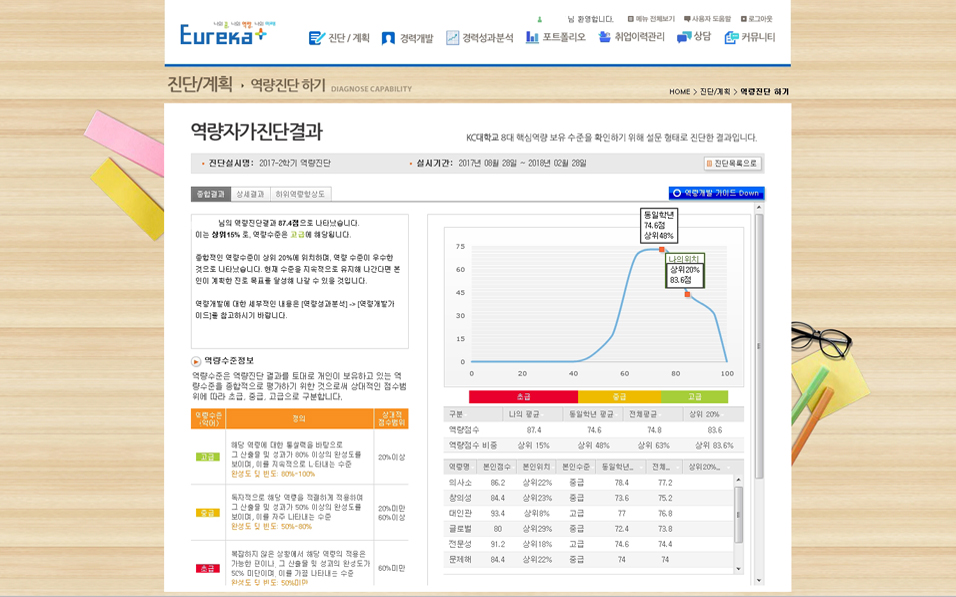Open the 커뮤니티 icon
956x597 pixels.
(731, 38)
